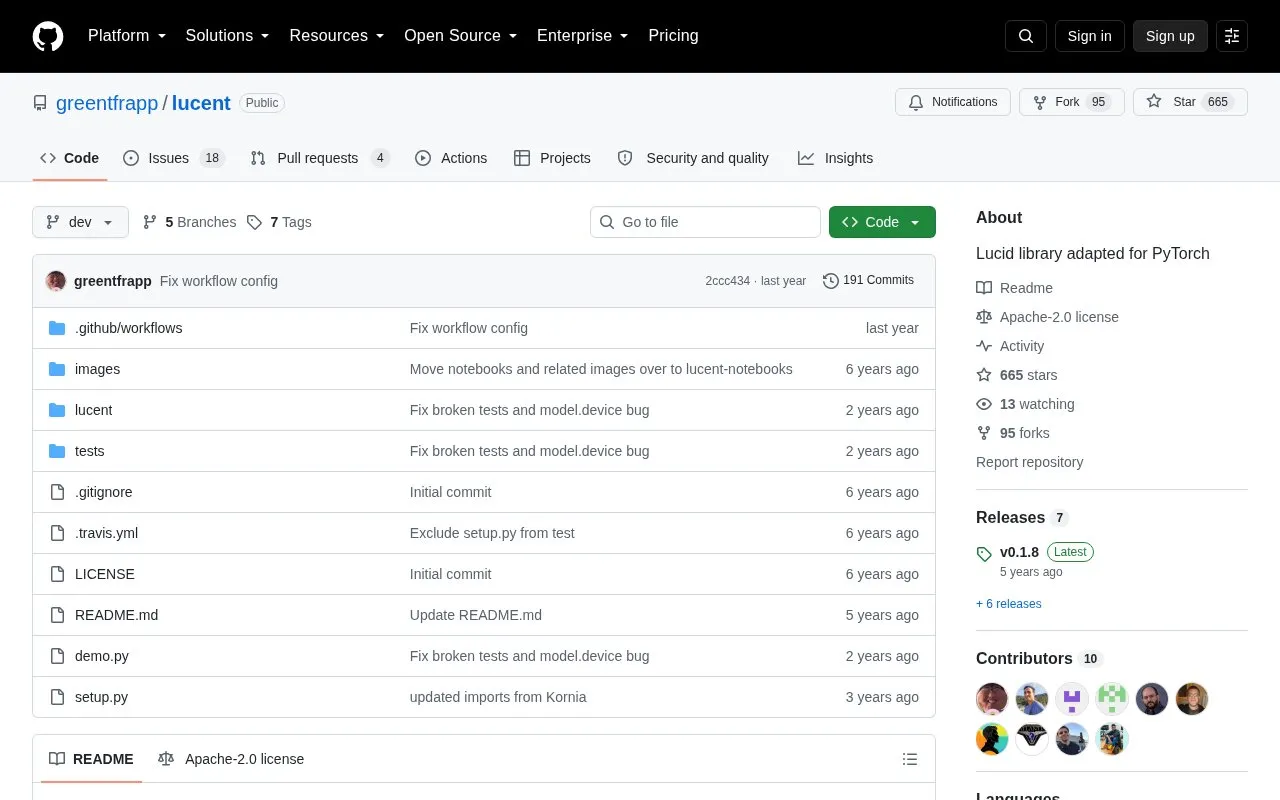The height and width of the screenshot is (800, 1280).
Task: Click the Notifications bell button
Action: click(x=953, y=102)
